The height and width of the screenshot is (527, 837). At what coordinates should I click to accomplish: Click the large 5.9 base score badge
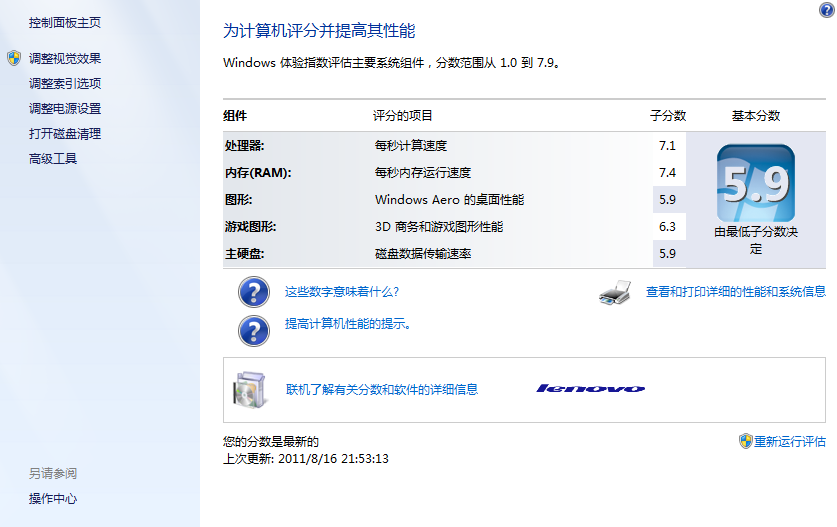pos(755,183)
